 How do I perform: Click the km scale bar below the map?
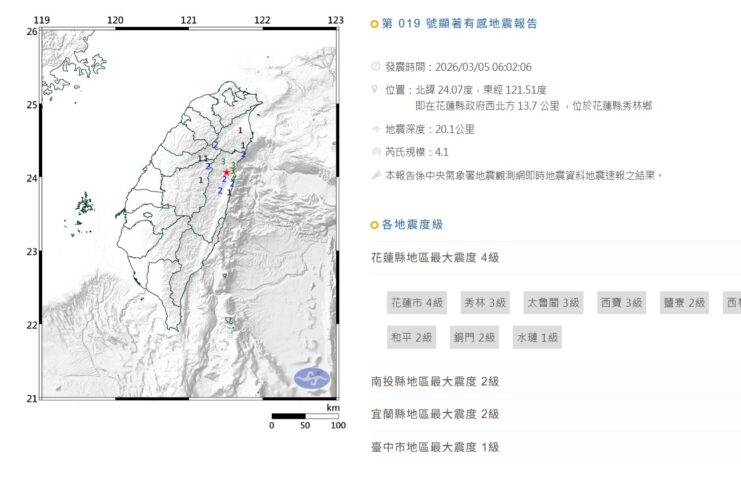click(304, 415)
